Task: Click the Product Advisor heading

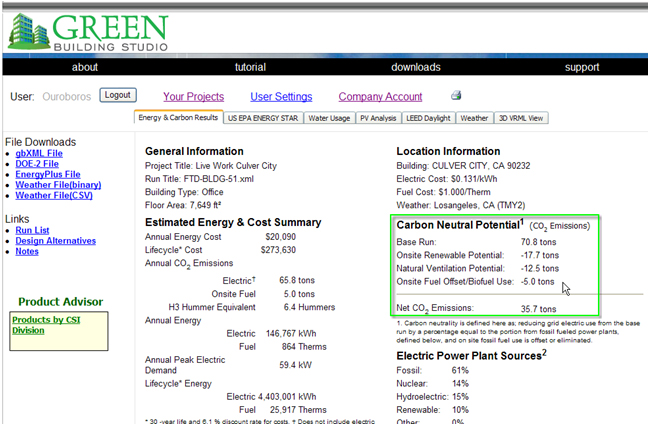Action: [60, 302]
